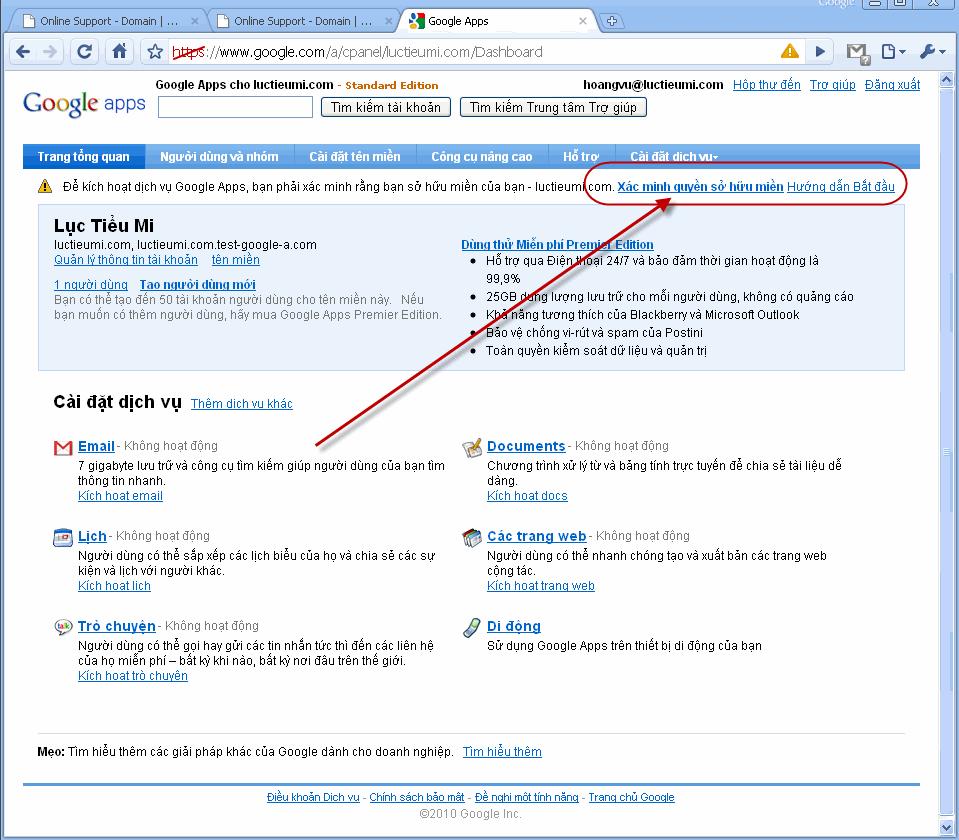Click the browser Forward arrow
The image size is (959, 840).
(50, 52)
